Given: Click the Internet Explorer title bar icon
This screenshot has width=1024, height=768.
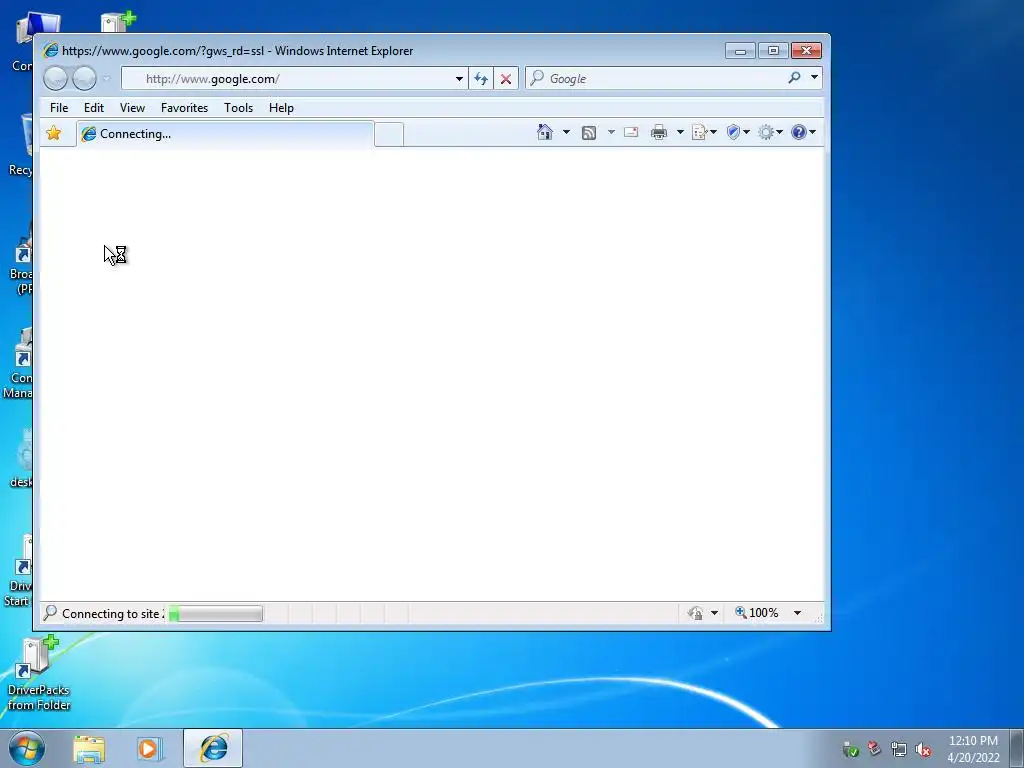Looking at the screenshot, I should 50,51.
